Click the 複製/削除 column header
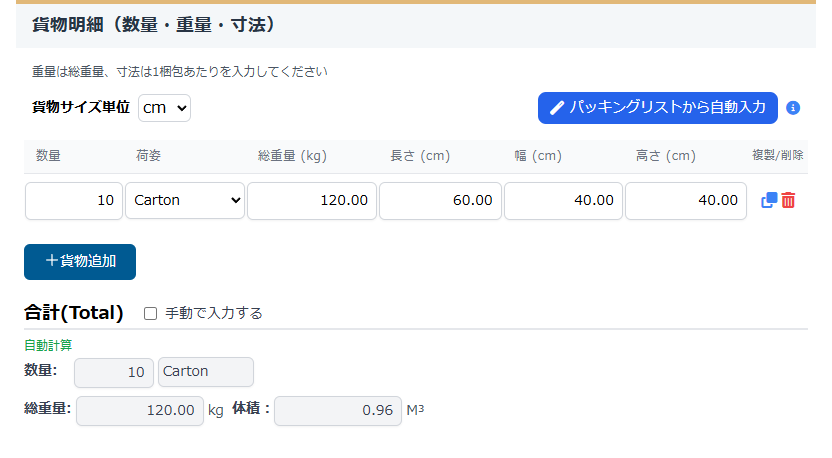832x458 pixels. coord(777,155)
